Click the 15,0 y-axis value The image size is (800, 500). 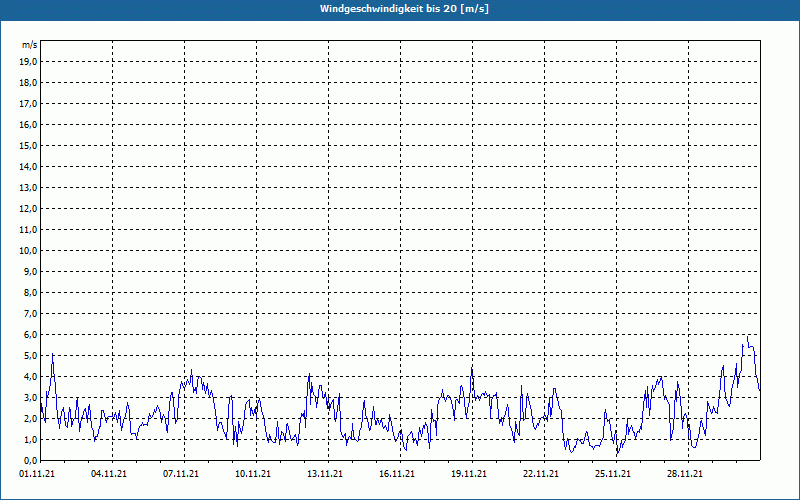click(29, 146)
